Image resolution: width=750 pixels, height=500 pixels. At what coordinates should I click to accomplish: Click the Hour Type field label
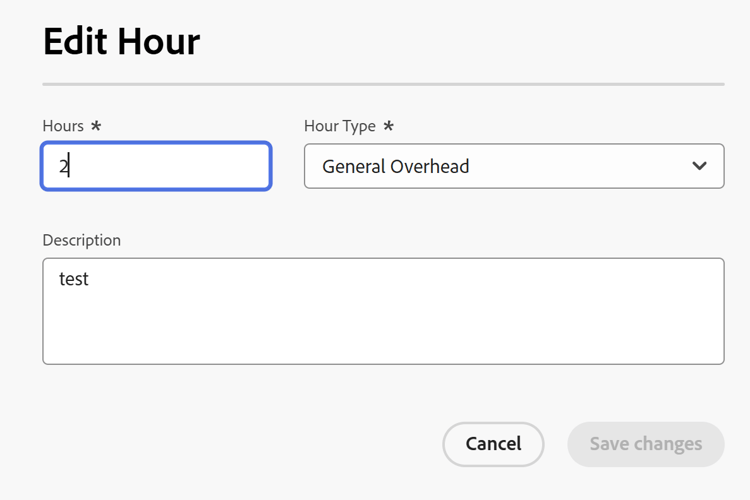(340, 126)
